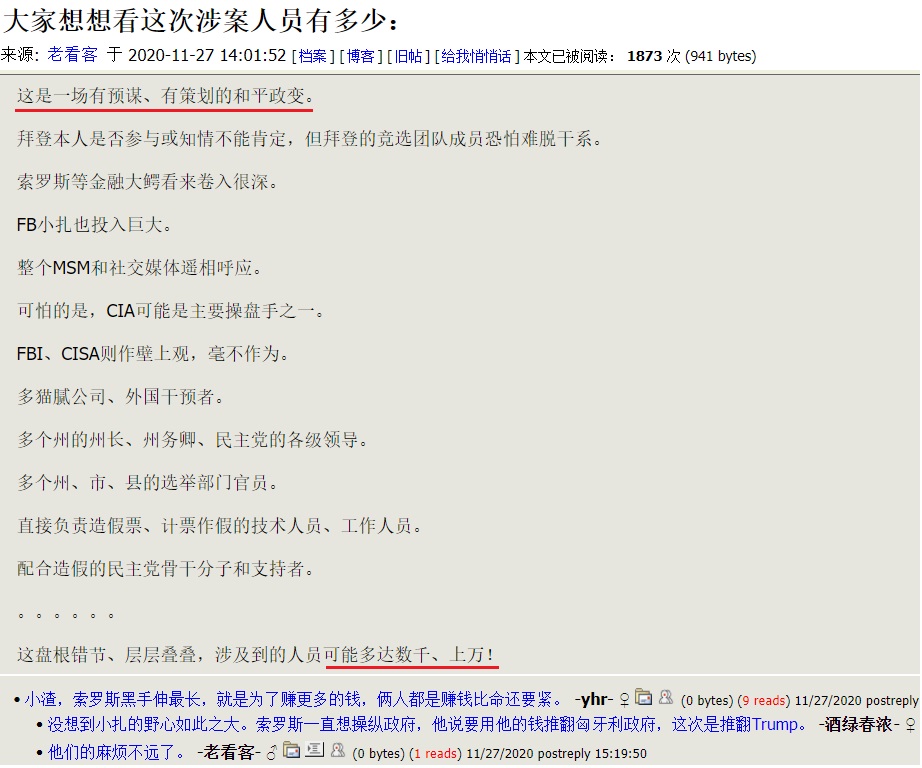This screenshot has height=768, width=922.
Task: Open author link 老看客 in header
Action: coord(72,55)
